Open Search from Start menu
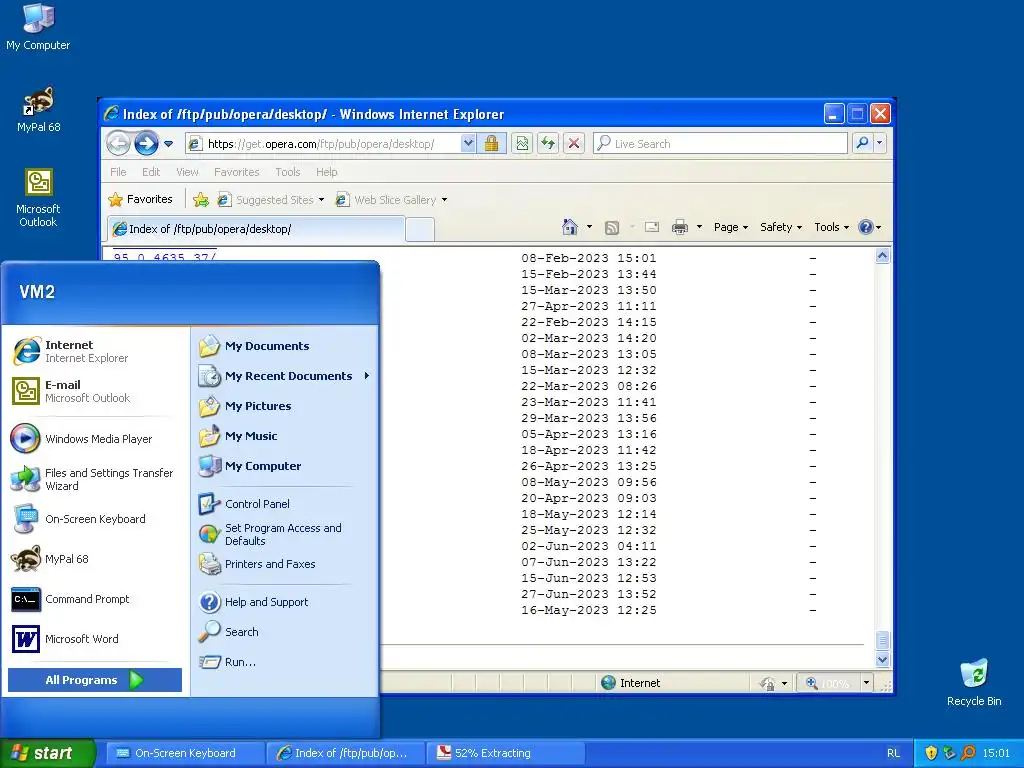 click(284, 632)
